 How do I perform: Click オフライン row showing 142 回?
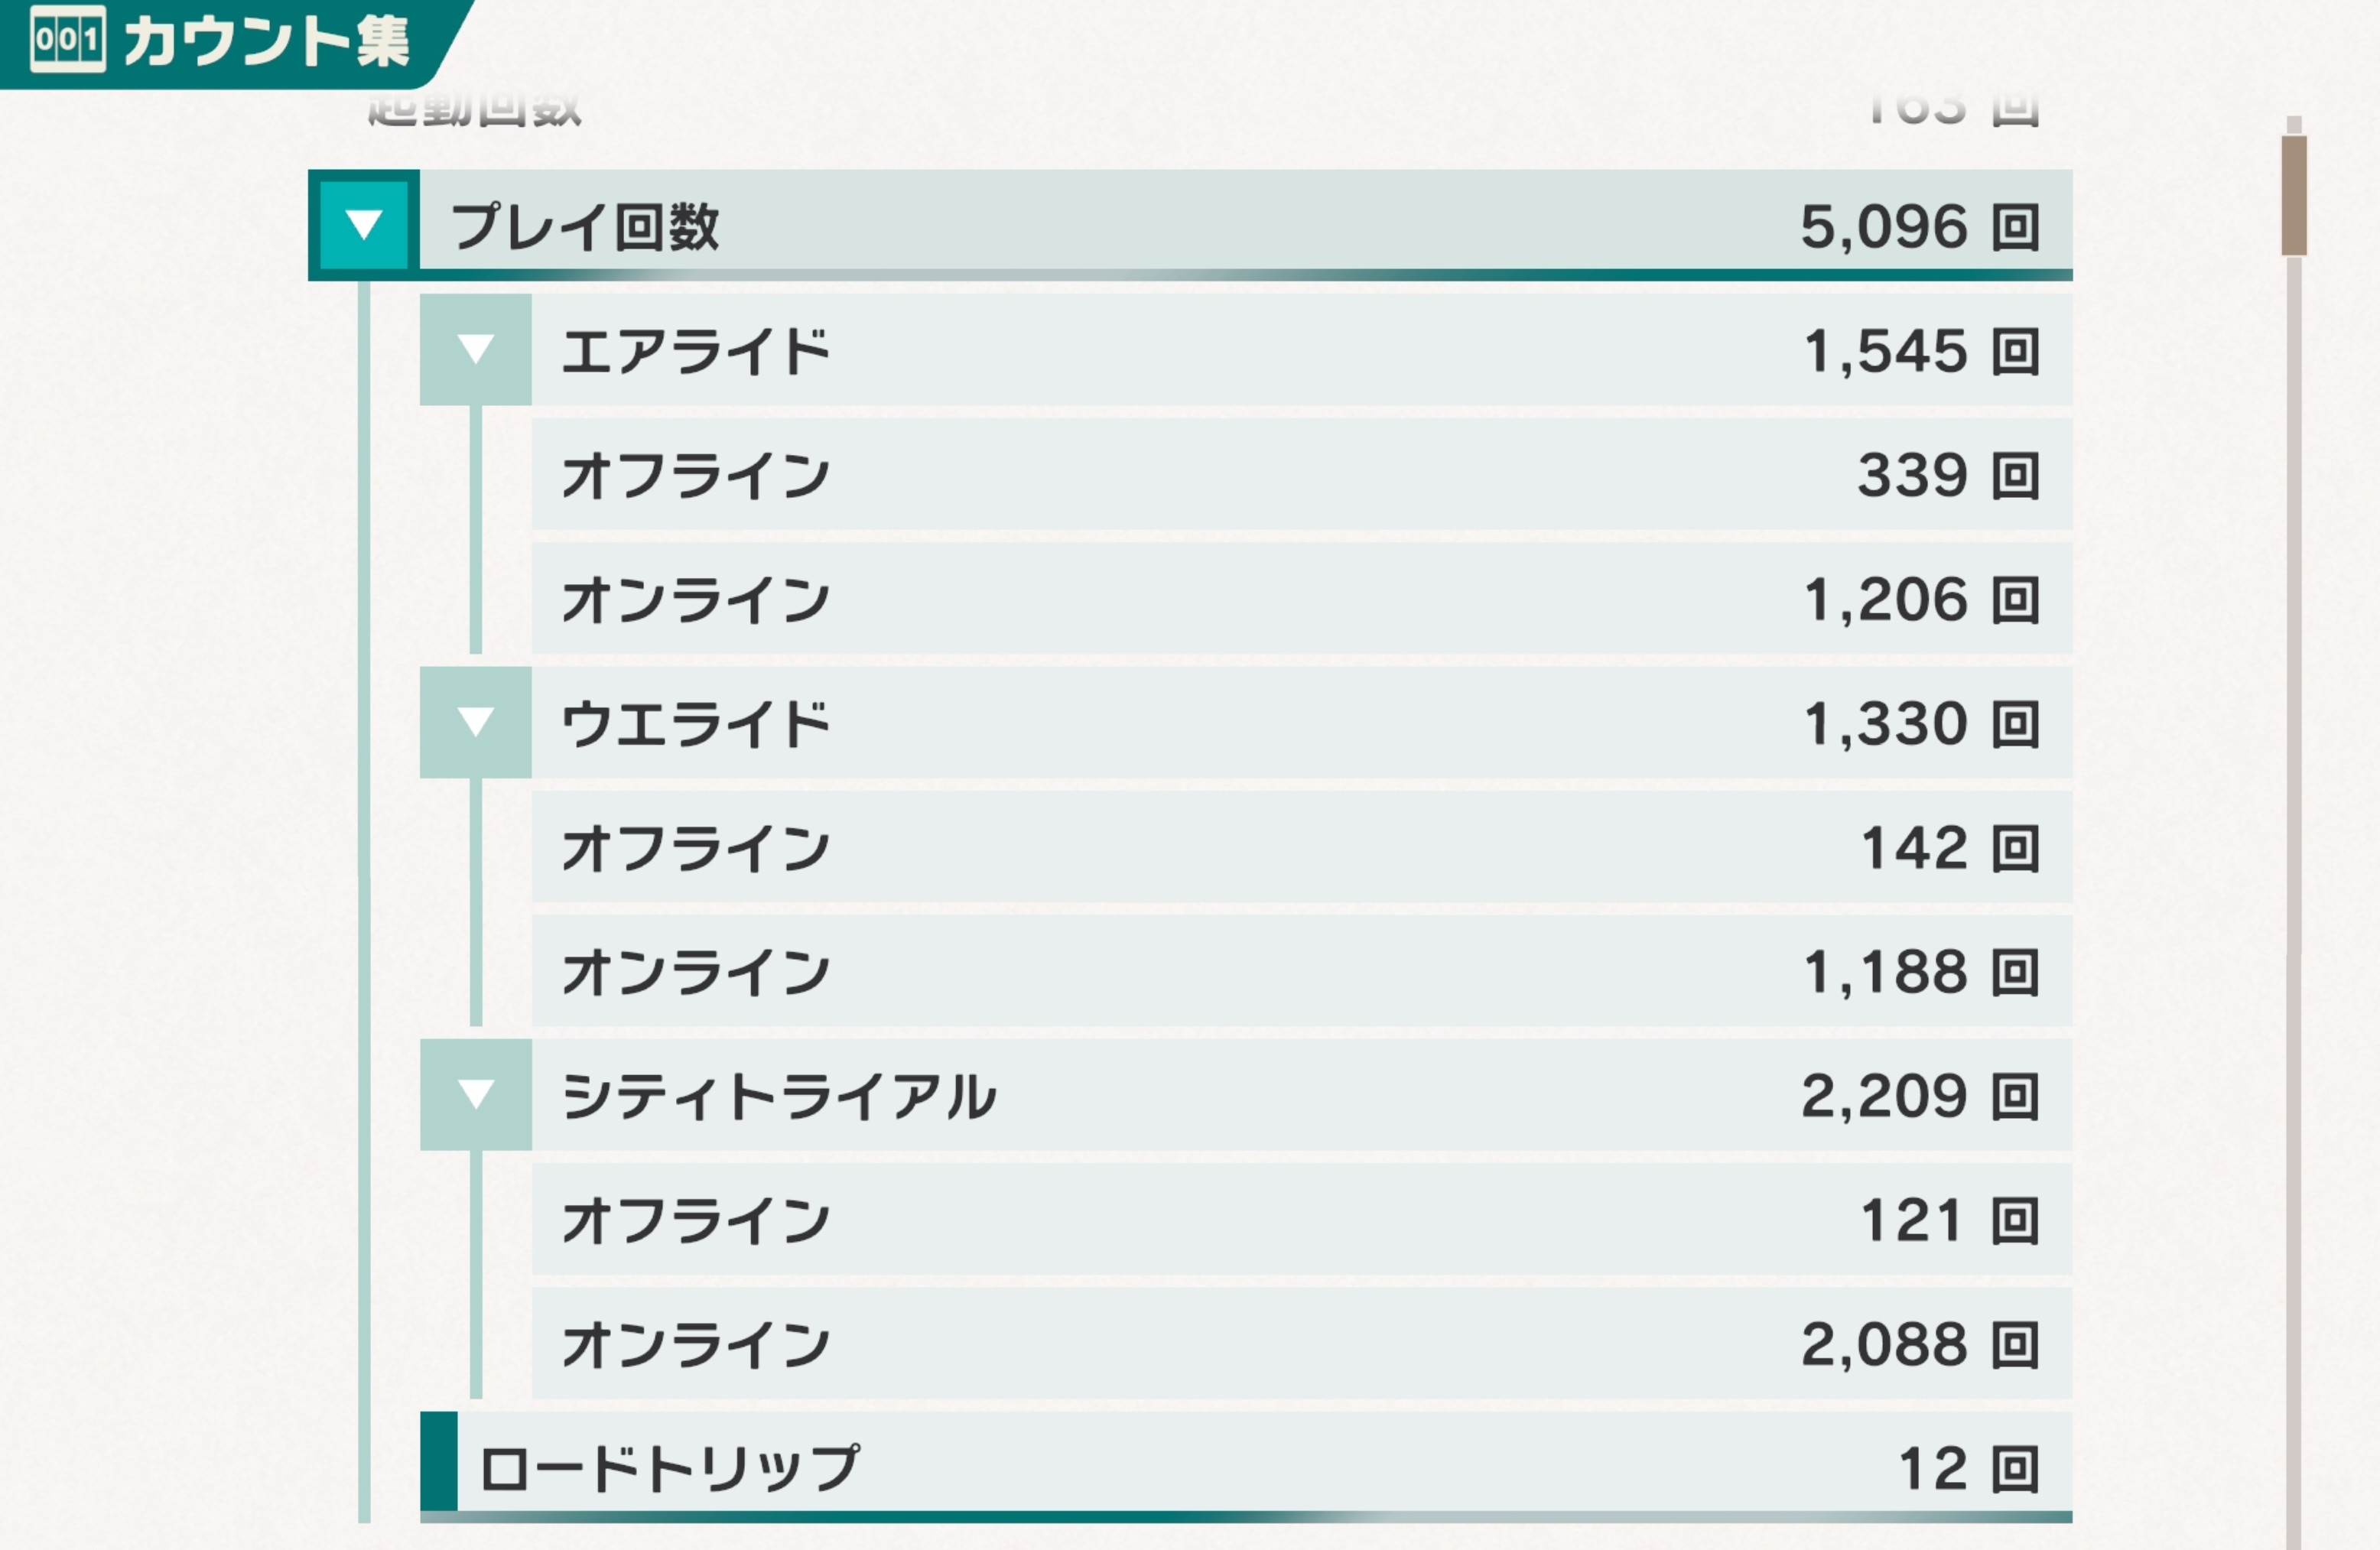(x=1300, y=848)
